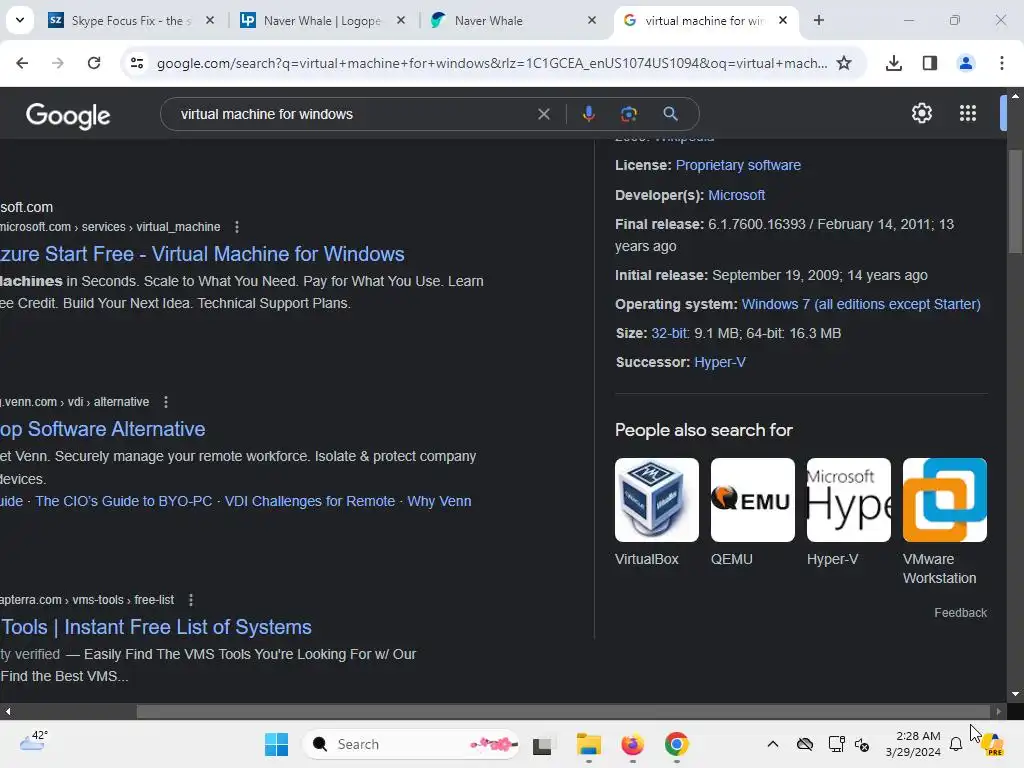Switch to the Naver Whale tab

(513, 20)
